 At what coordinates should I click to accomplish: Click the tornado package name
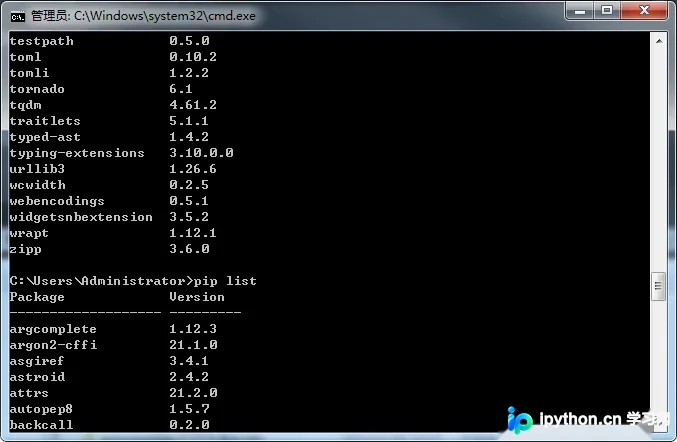pos(37,89)
